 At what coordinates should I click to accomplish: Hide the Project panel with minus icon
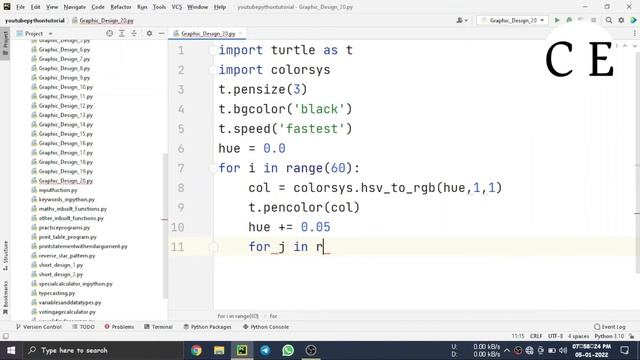[x=162, y=33]
